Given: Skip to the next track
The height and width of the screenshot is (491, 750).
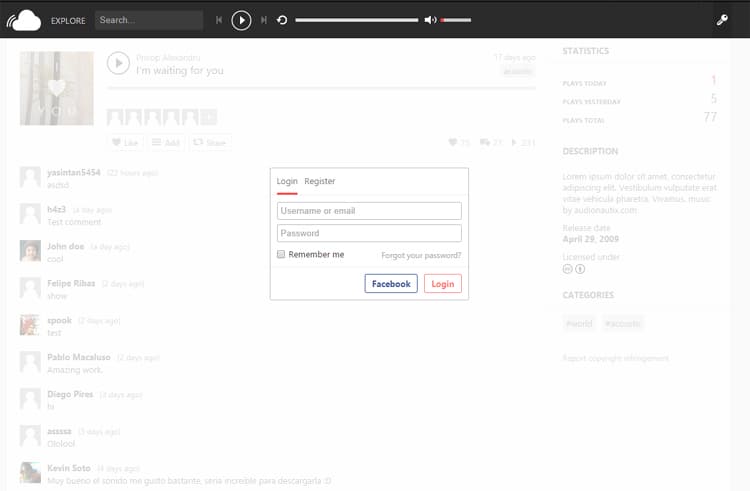Looking at the screenshot, I should pyautogui.click(x=264, y=20).
